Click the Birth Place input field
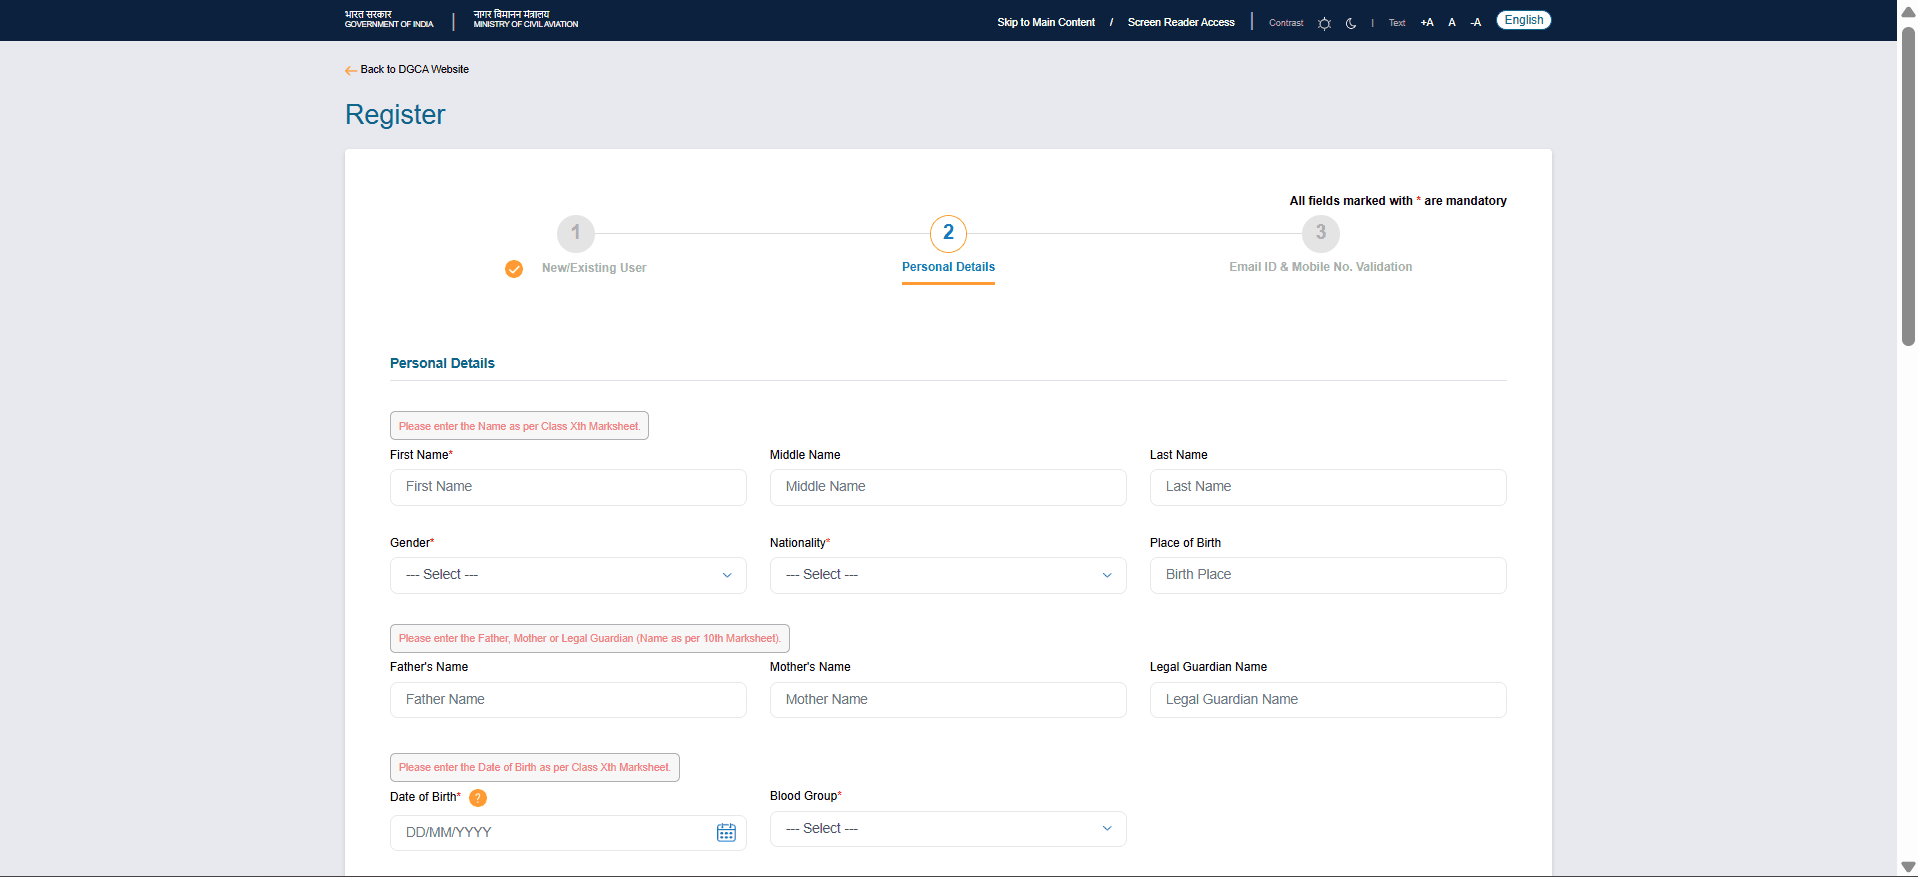This screenshot has height=877, width=1918. point(1328,575)
